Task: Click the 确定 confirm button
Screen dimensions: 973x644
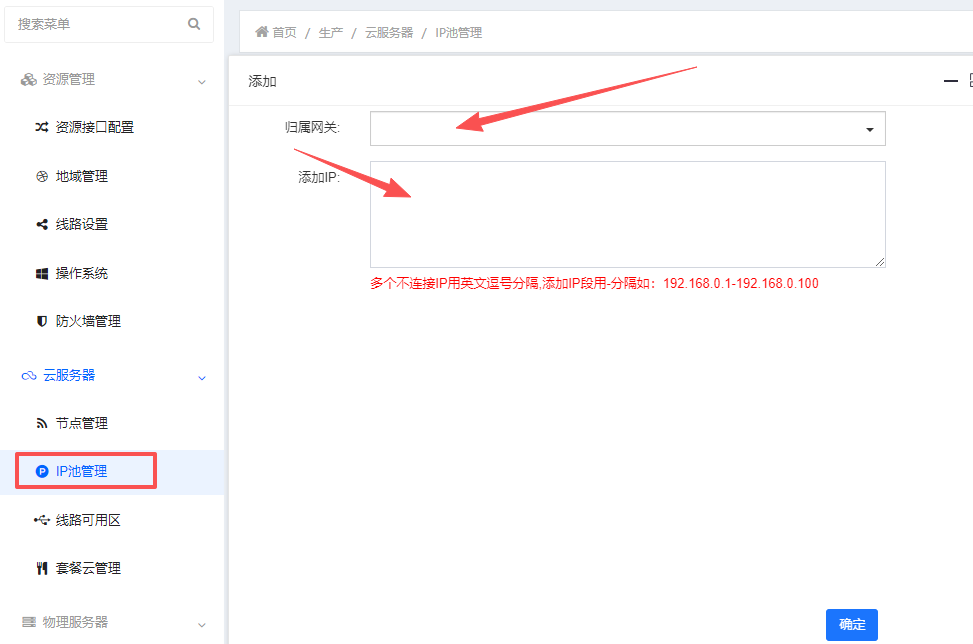Action: pos(851,624)
